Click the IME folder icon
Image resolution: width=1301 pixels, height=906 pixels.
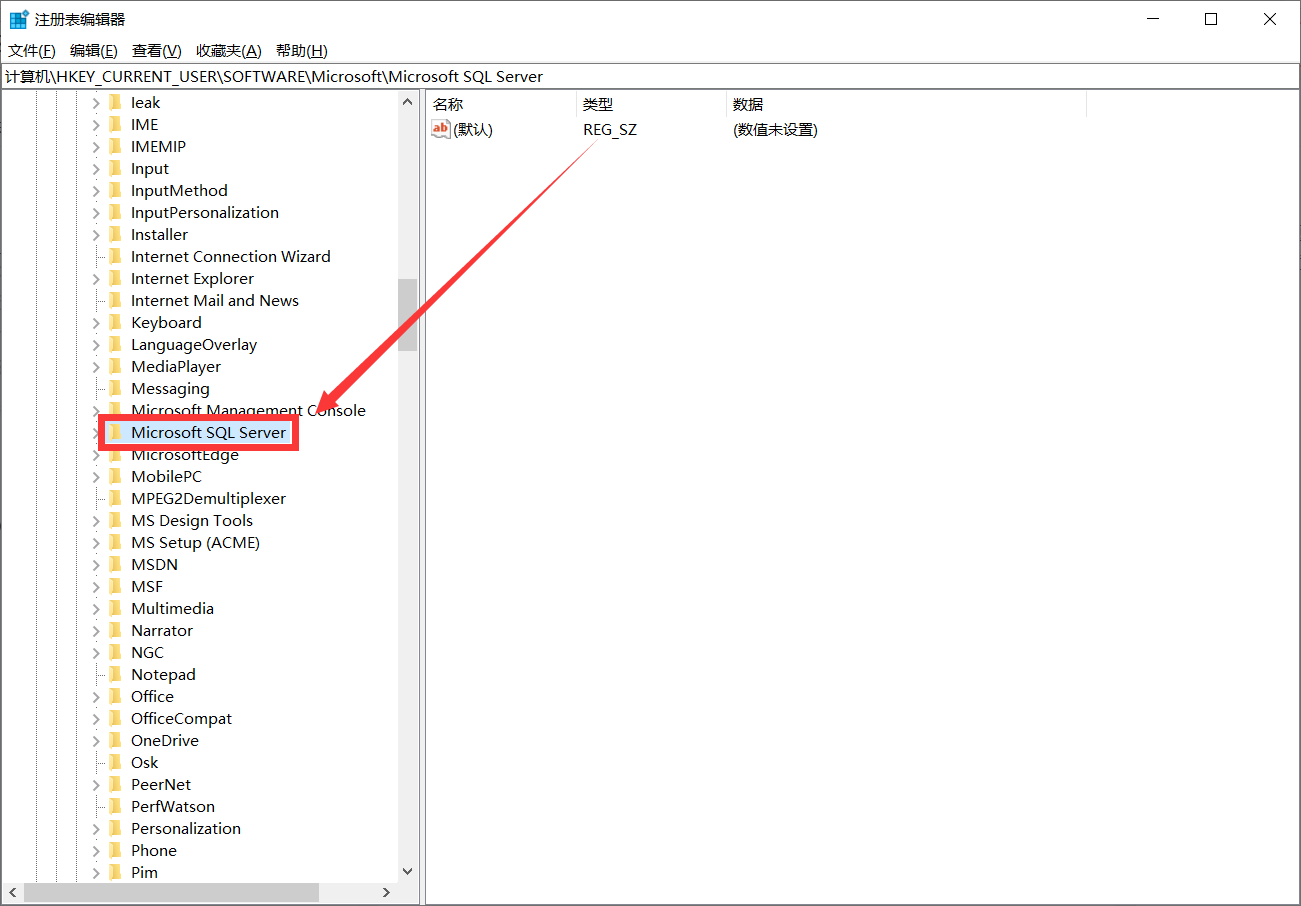[x=116, y=124]
